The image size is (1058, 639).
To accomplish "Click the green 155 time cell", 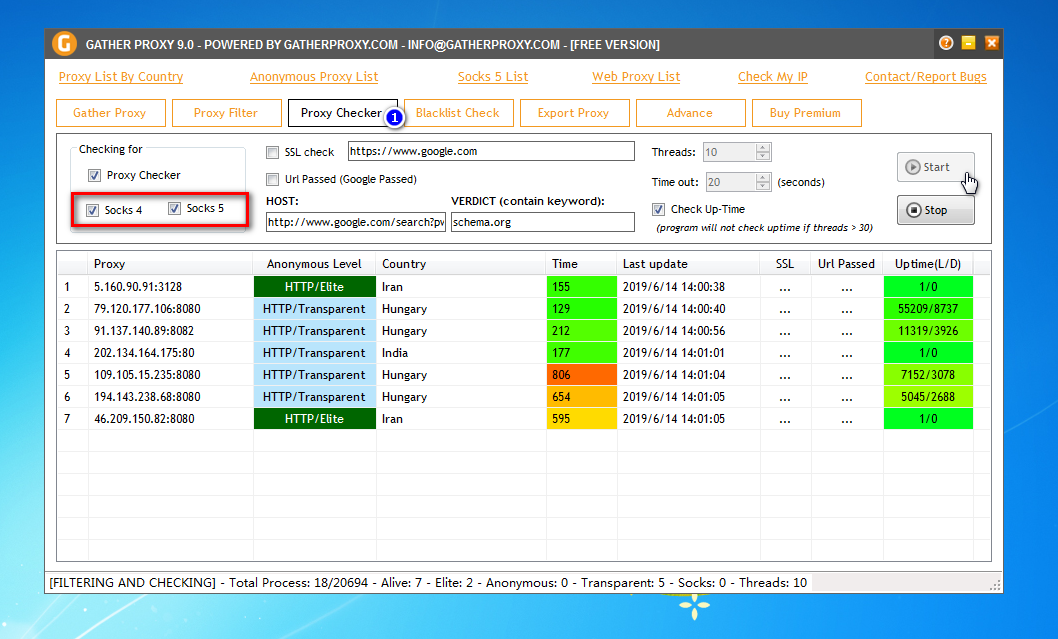I will 581,287.
